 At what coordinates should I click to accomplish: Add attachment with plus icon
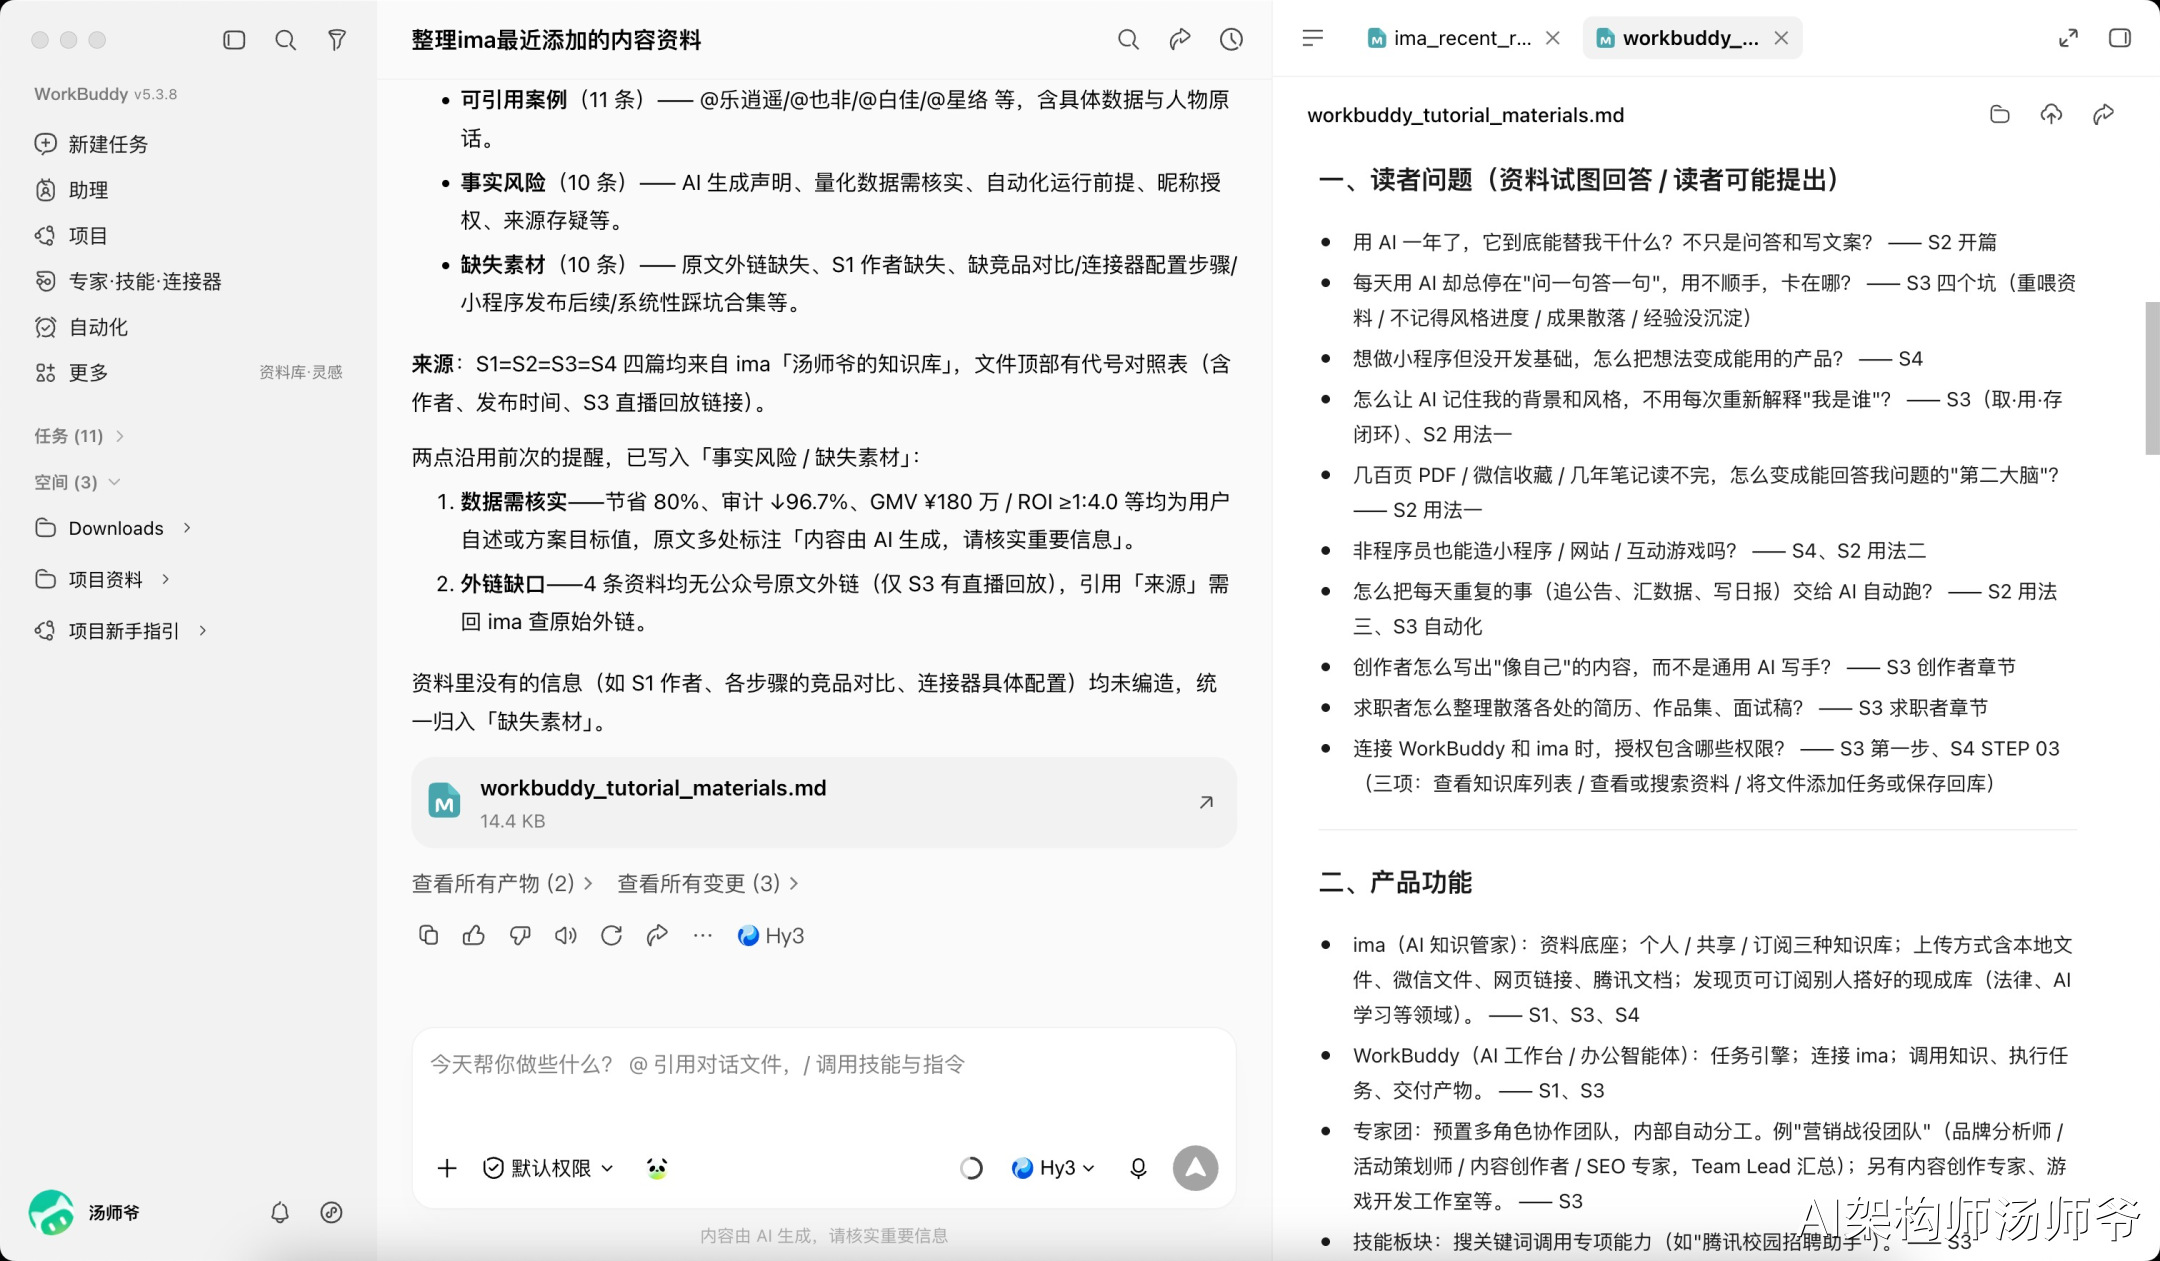[447, 1168]
